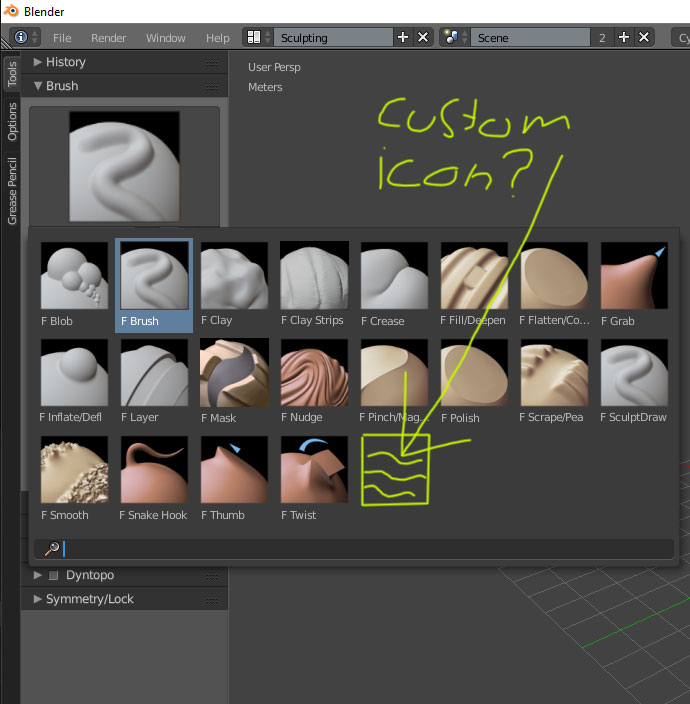Delete the Sculpting screen layout
Viewport: 690px width, 704px height.
point(423,37)
